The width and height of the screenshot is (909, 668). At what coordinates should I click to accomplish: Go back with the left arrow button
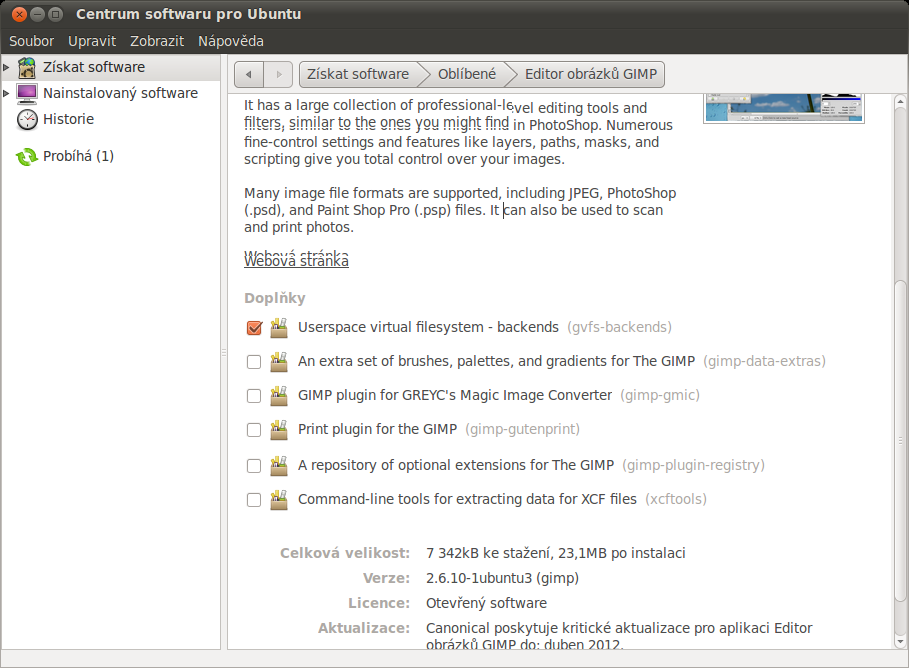(x=249, y=74)
